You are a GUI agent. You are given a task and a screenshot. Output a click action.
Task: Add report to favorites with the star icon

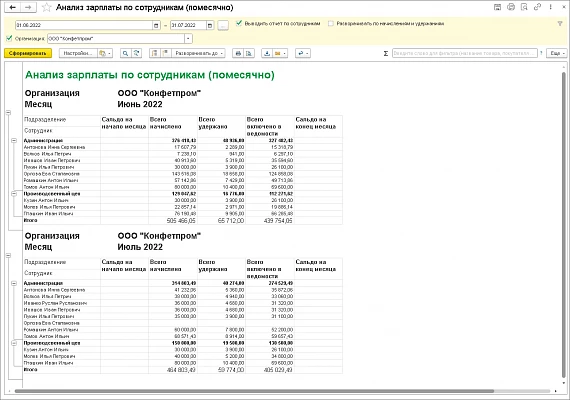tap(46, 7)
